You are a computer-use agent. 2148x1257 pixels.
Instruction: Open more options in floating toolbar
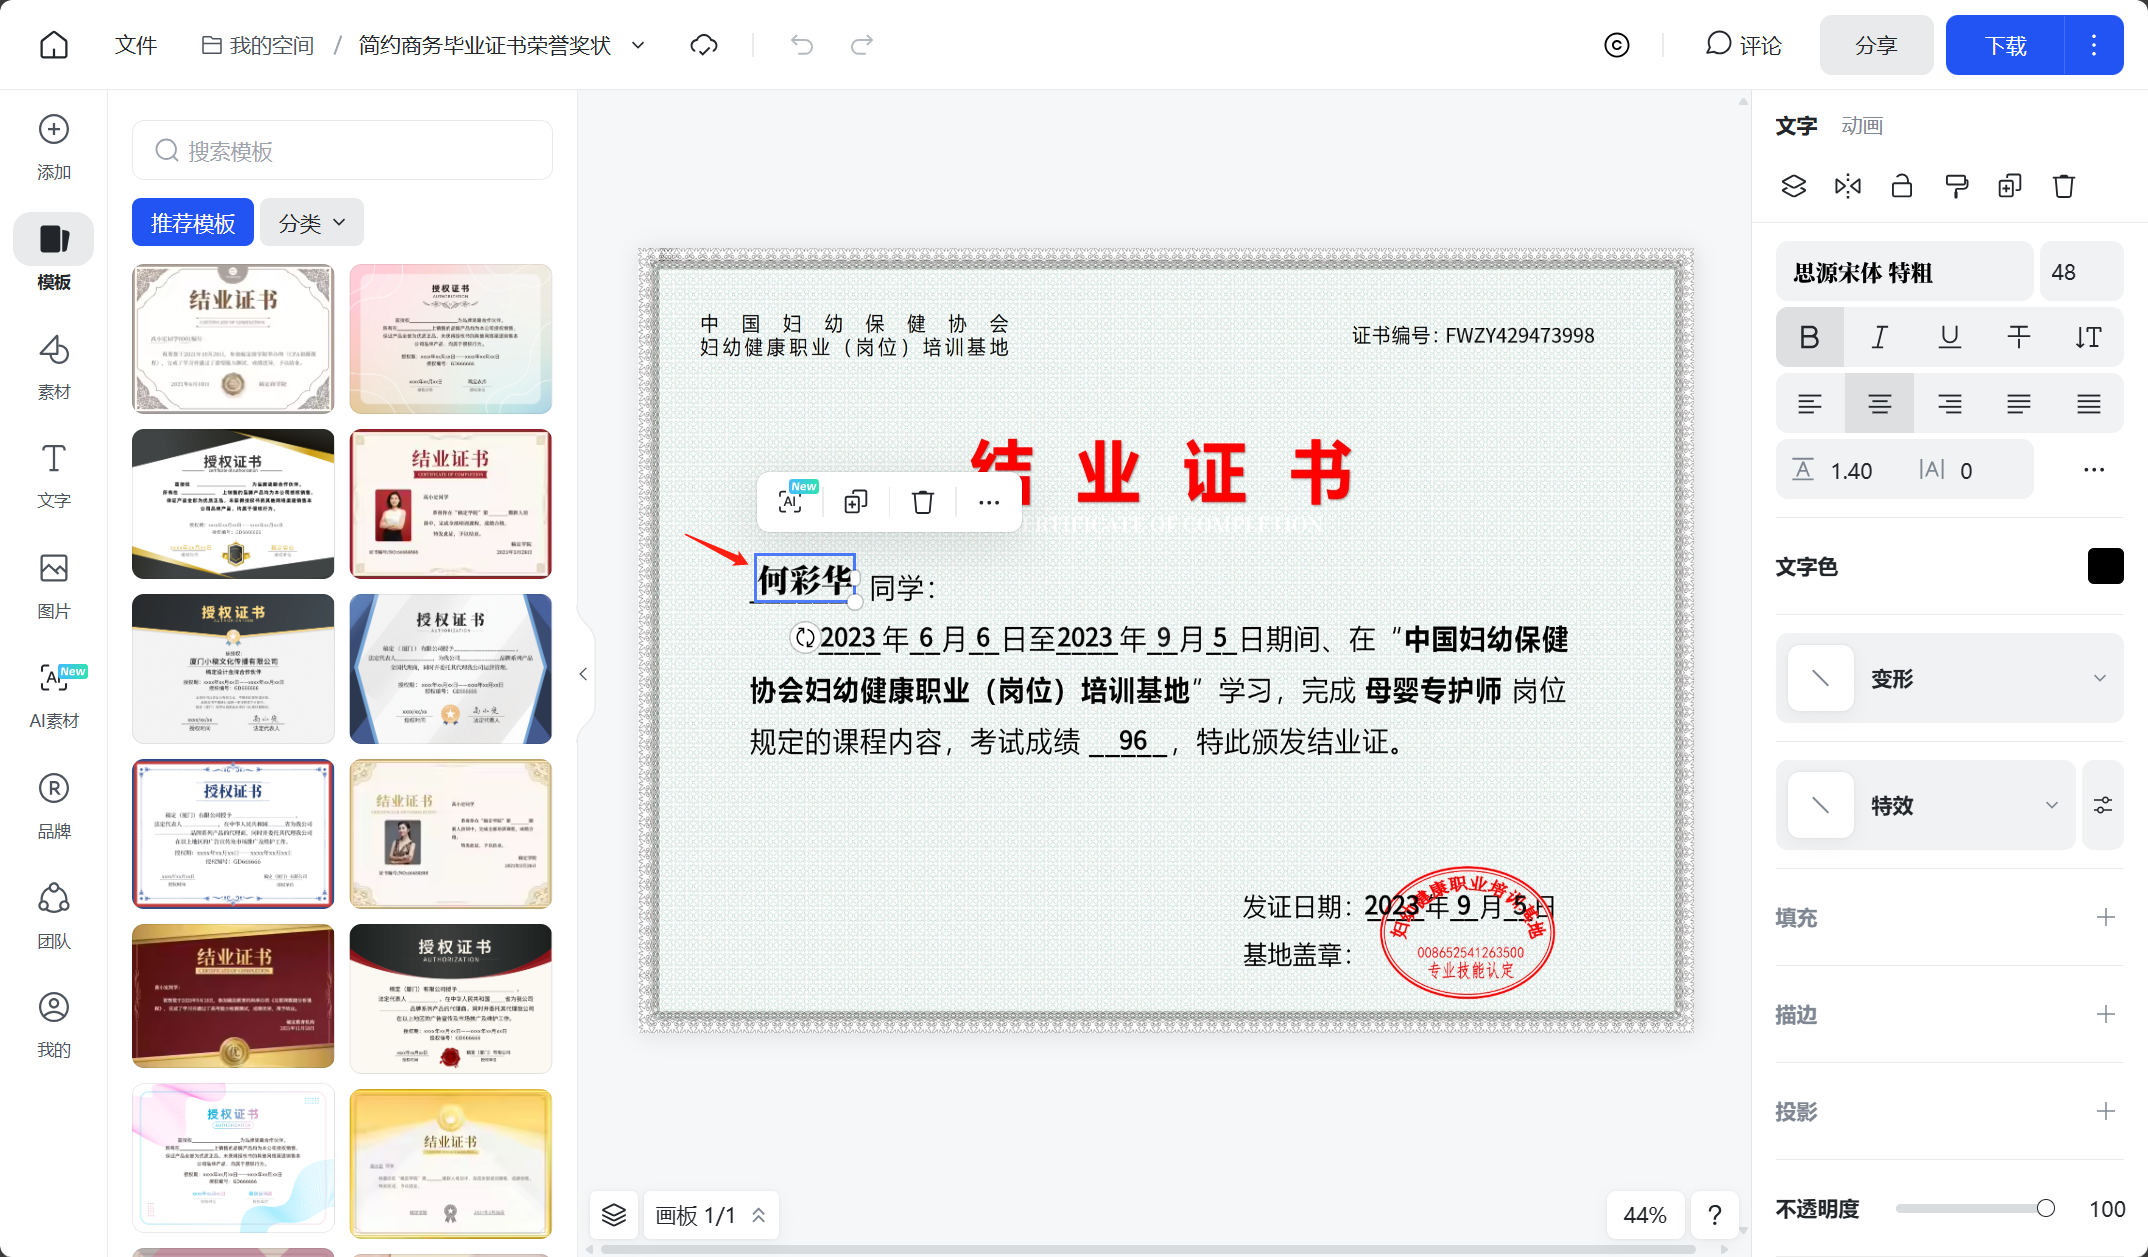[989, 501]
